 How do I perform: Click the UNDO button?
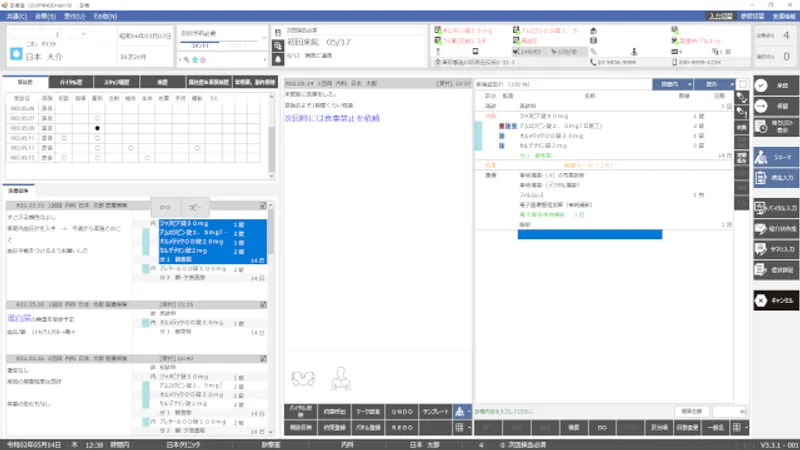point(402,411)
